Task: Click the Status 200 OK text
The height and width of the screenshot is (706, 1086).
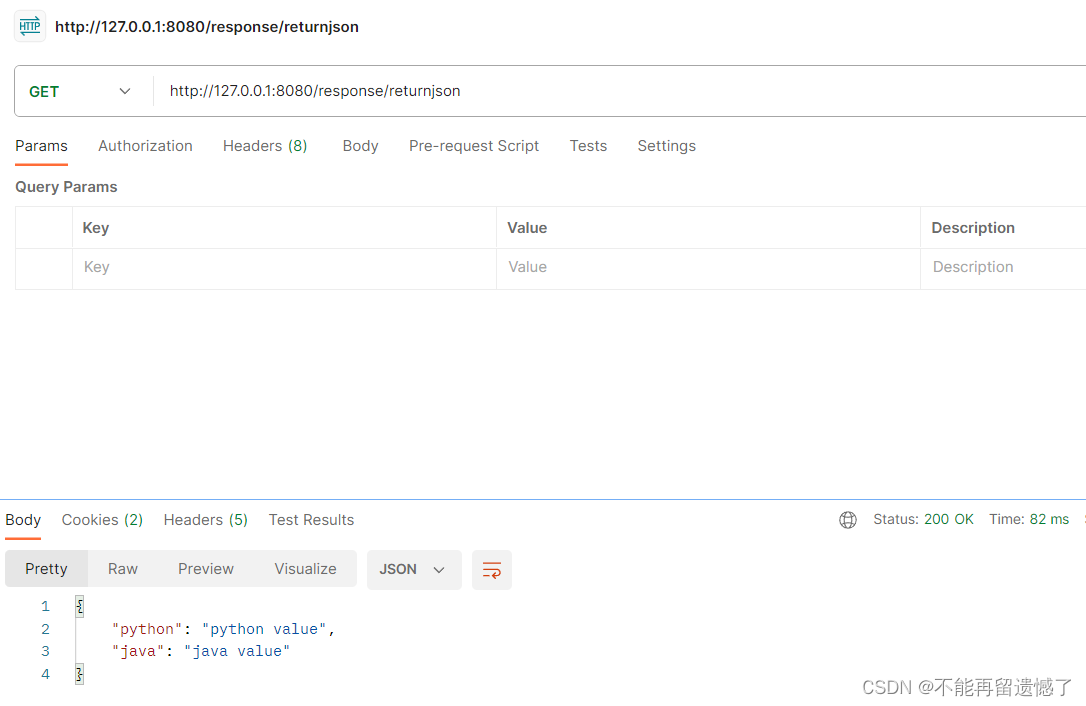Action: [x=923, y=520]
